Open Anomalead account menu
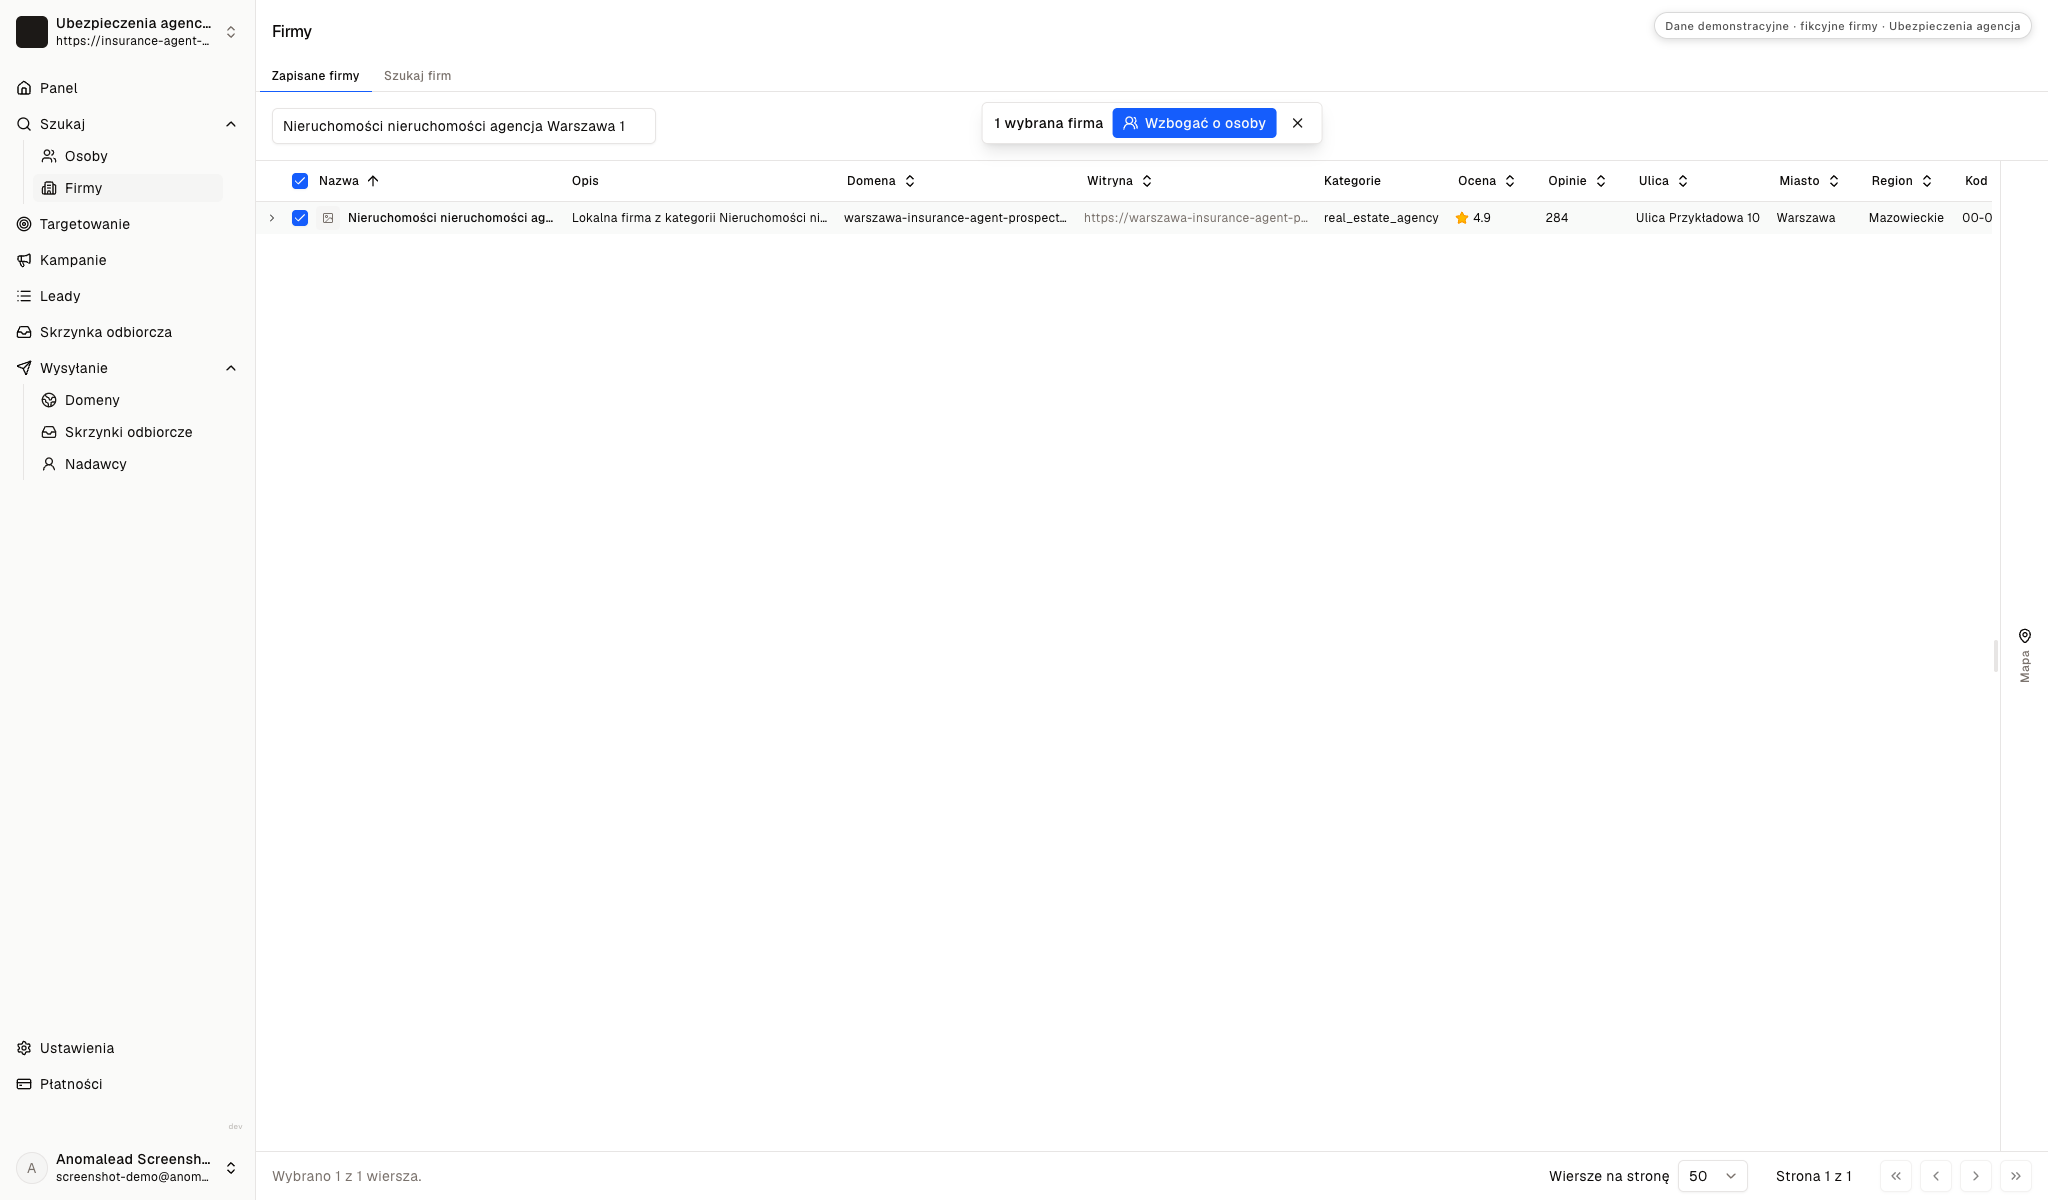This screenshot has width=2048, height=1200. tap(127, 1168)
